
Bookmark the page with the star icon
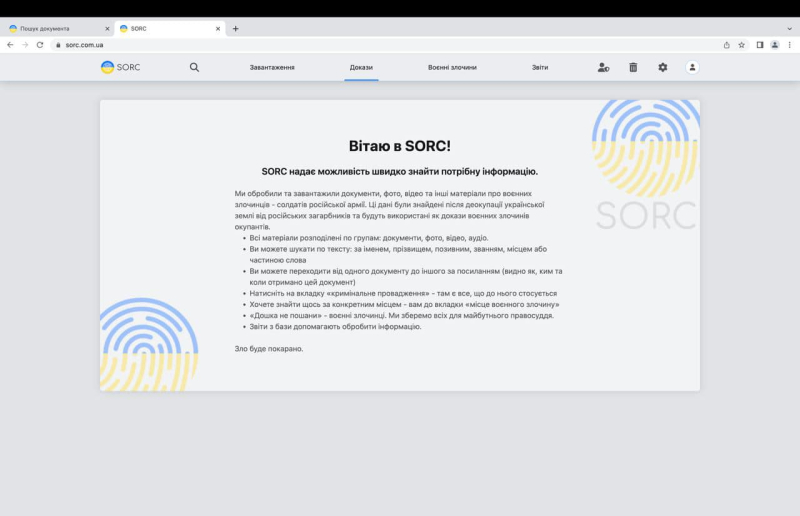pos(741,45)
